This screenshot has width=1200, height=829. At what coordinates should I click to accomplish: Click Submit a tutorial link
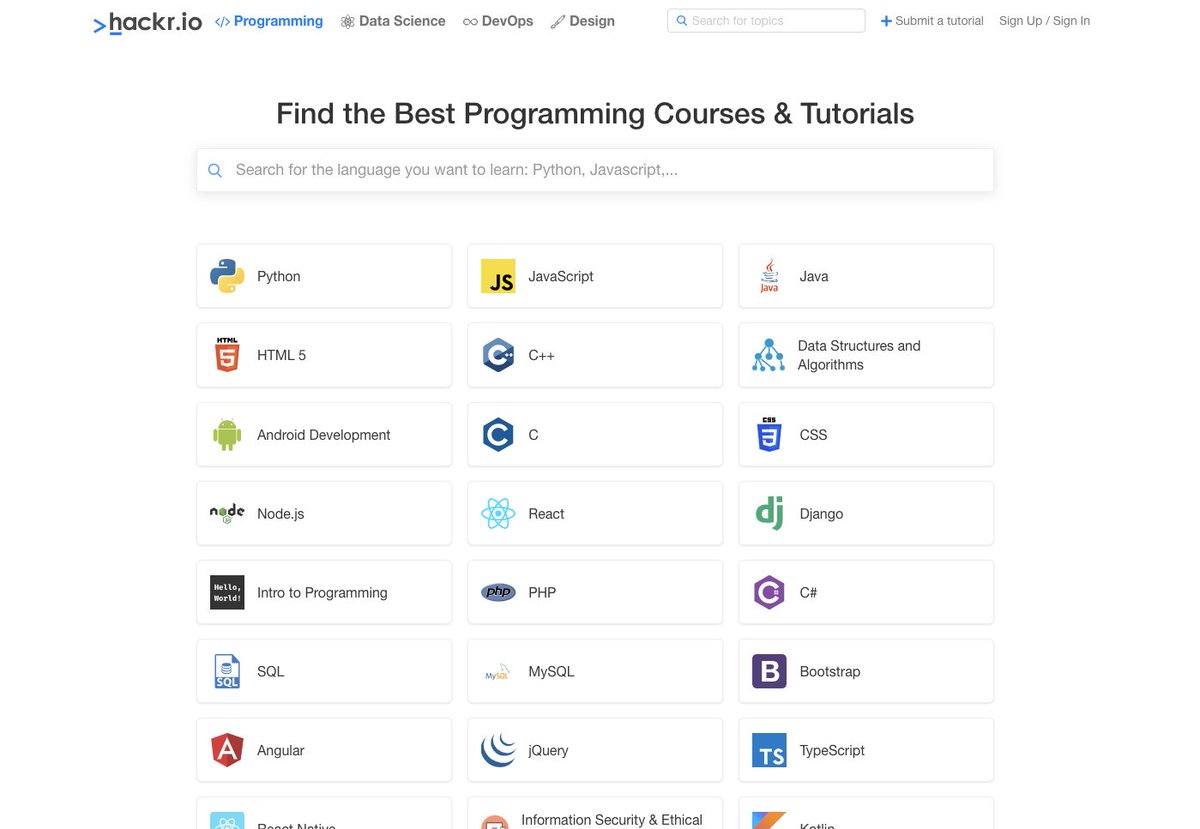[932, 21]
